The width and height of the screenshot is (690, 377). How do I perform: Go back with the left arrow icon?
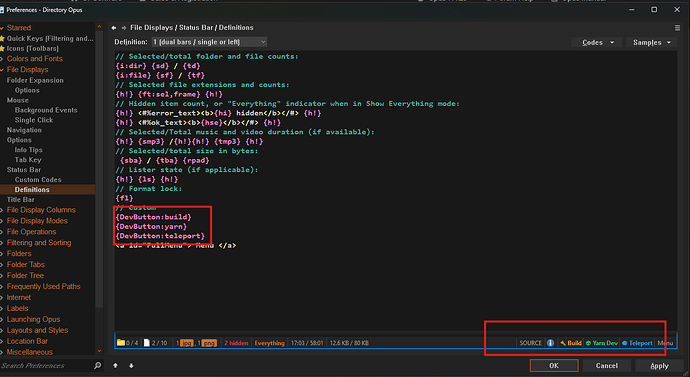point(114,28)
